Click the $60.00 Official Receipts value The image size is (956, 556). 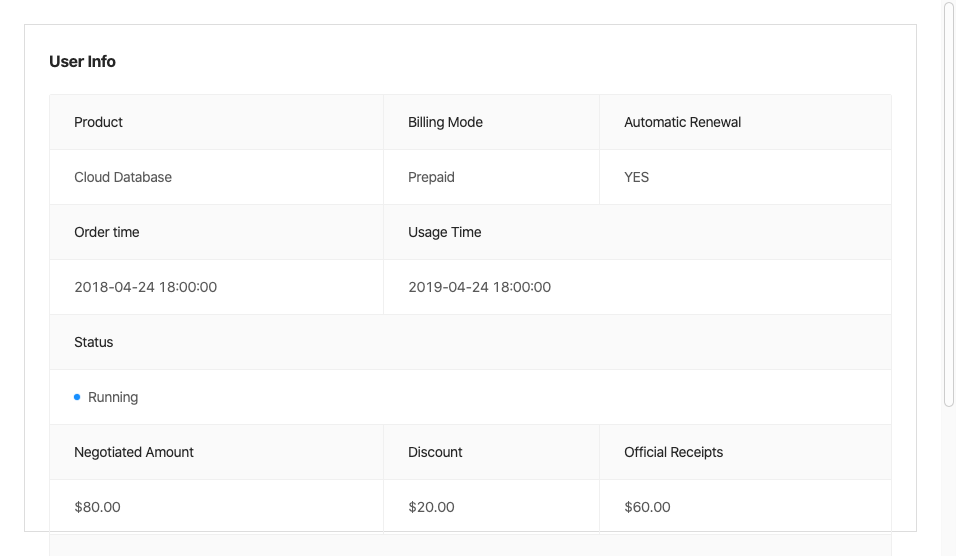click(x=647, y=507)
